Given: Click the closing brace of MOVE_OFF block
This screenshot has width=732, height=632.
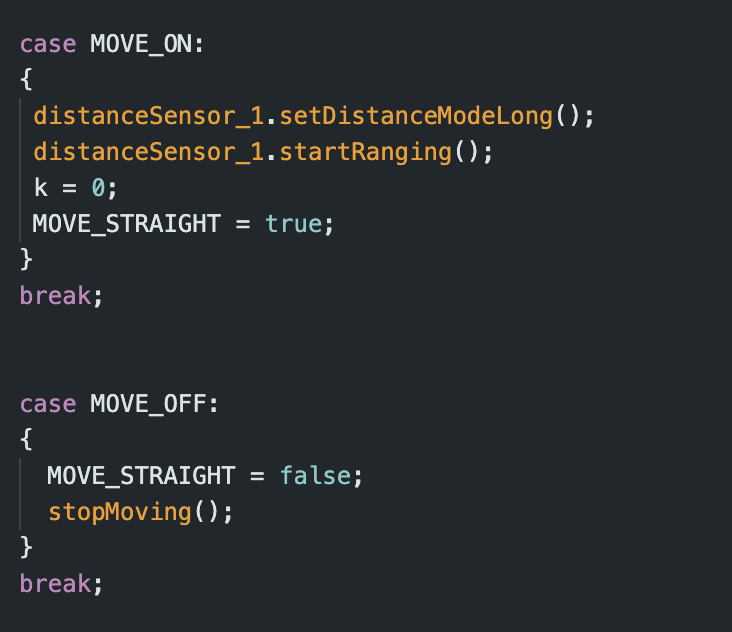Looking at the screenshot, I should [x=26, y=547].
